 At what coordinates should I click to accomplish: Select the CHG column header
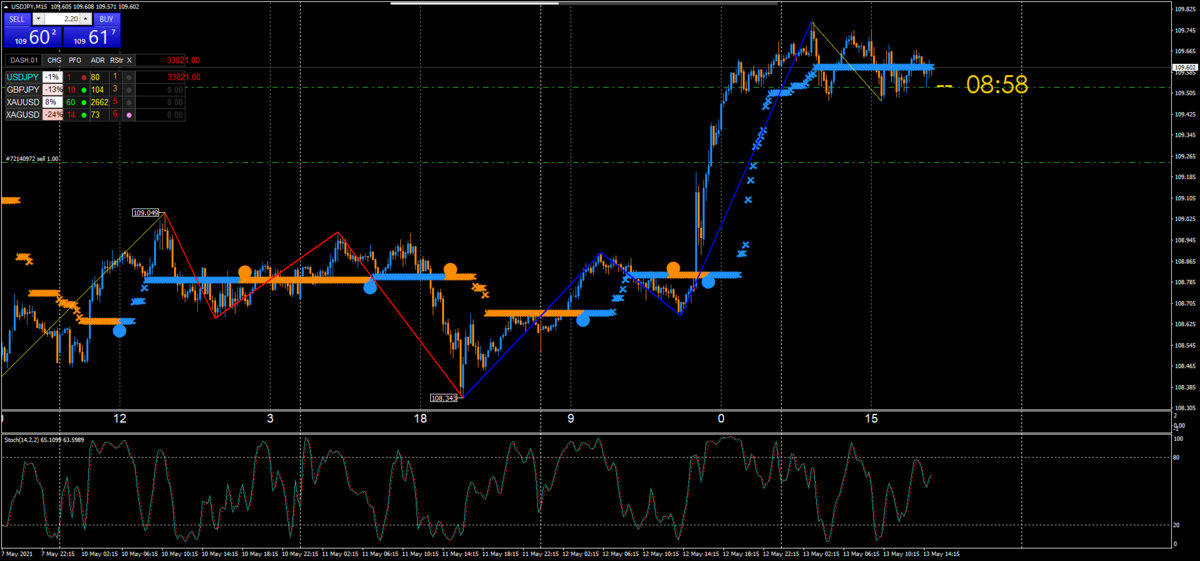(54, 60)
